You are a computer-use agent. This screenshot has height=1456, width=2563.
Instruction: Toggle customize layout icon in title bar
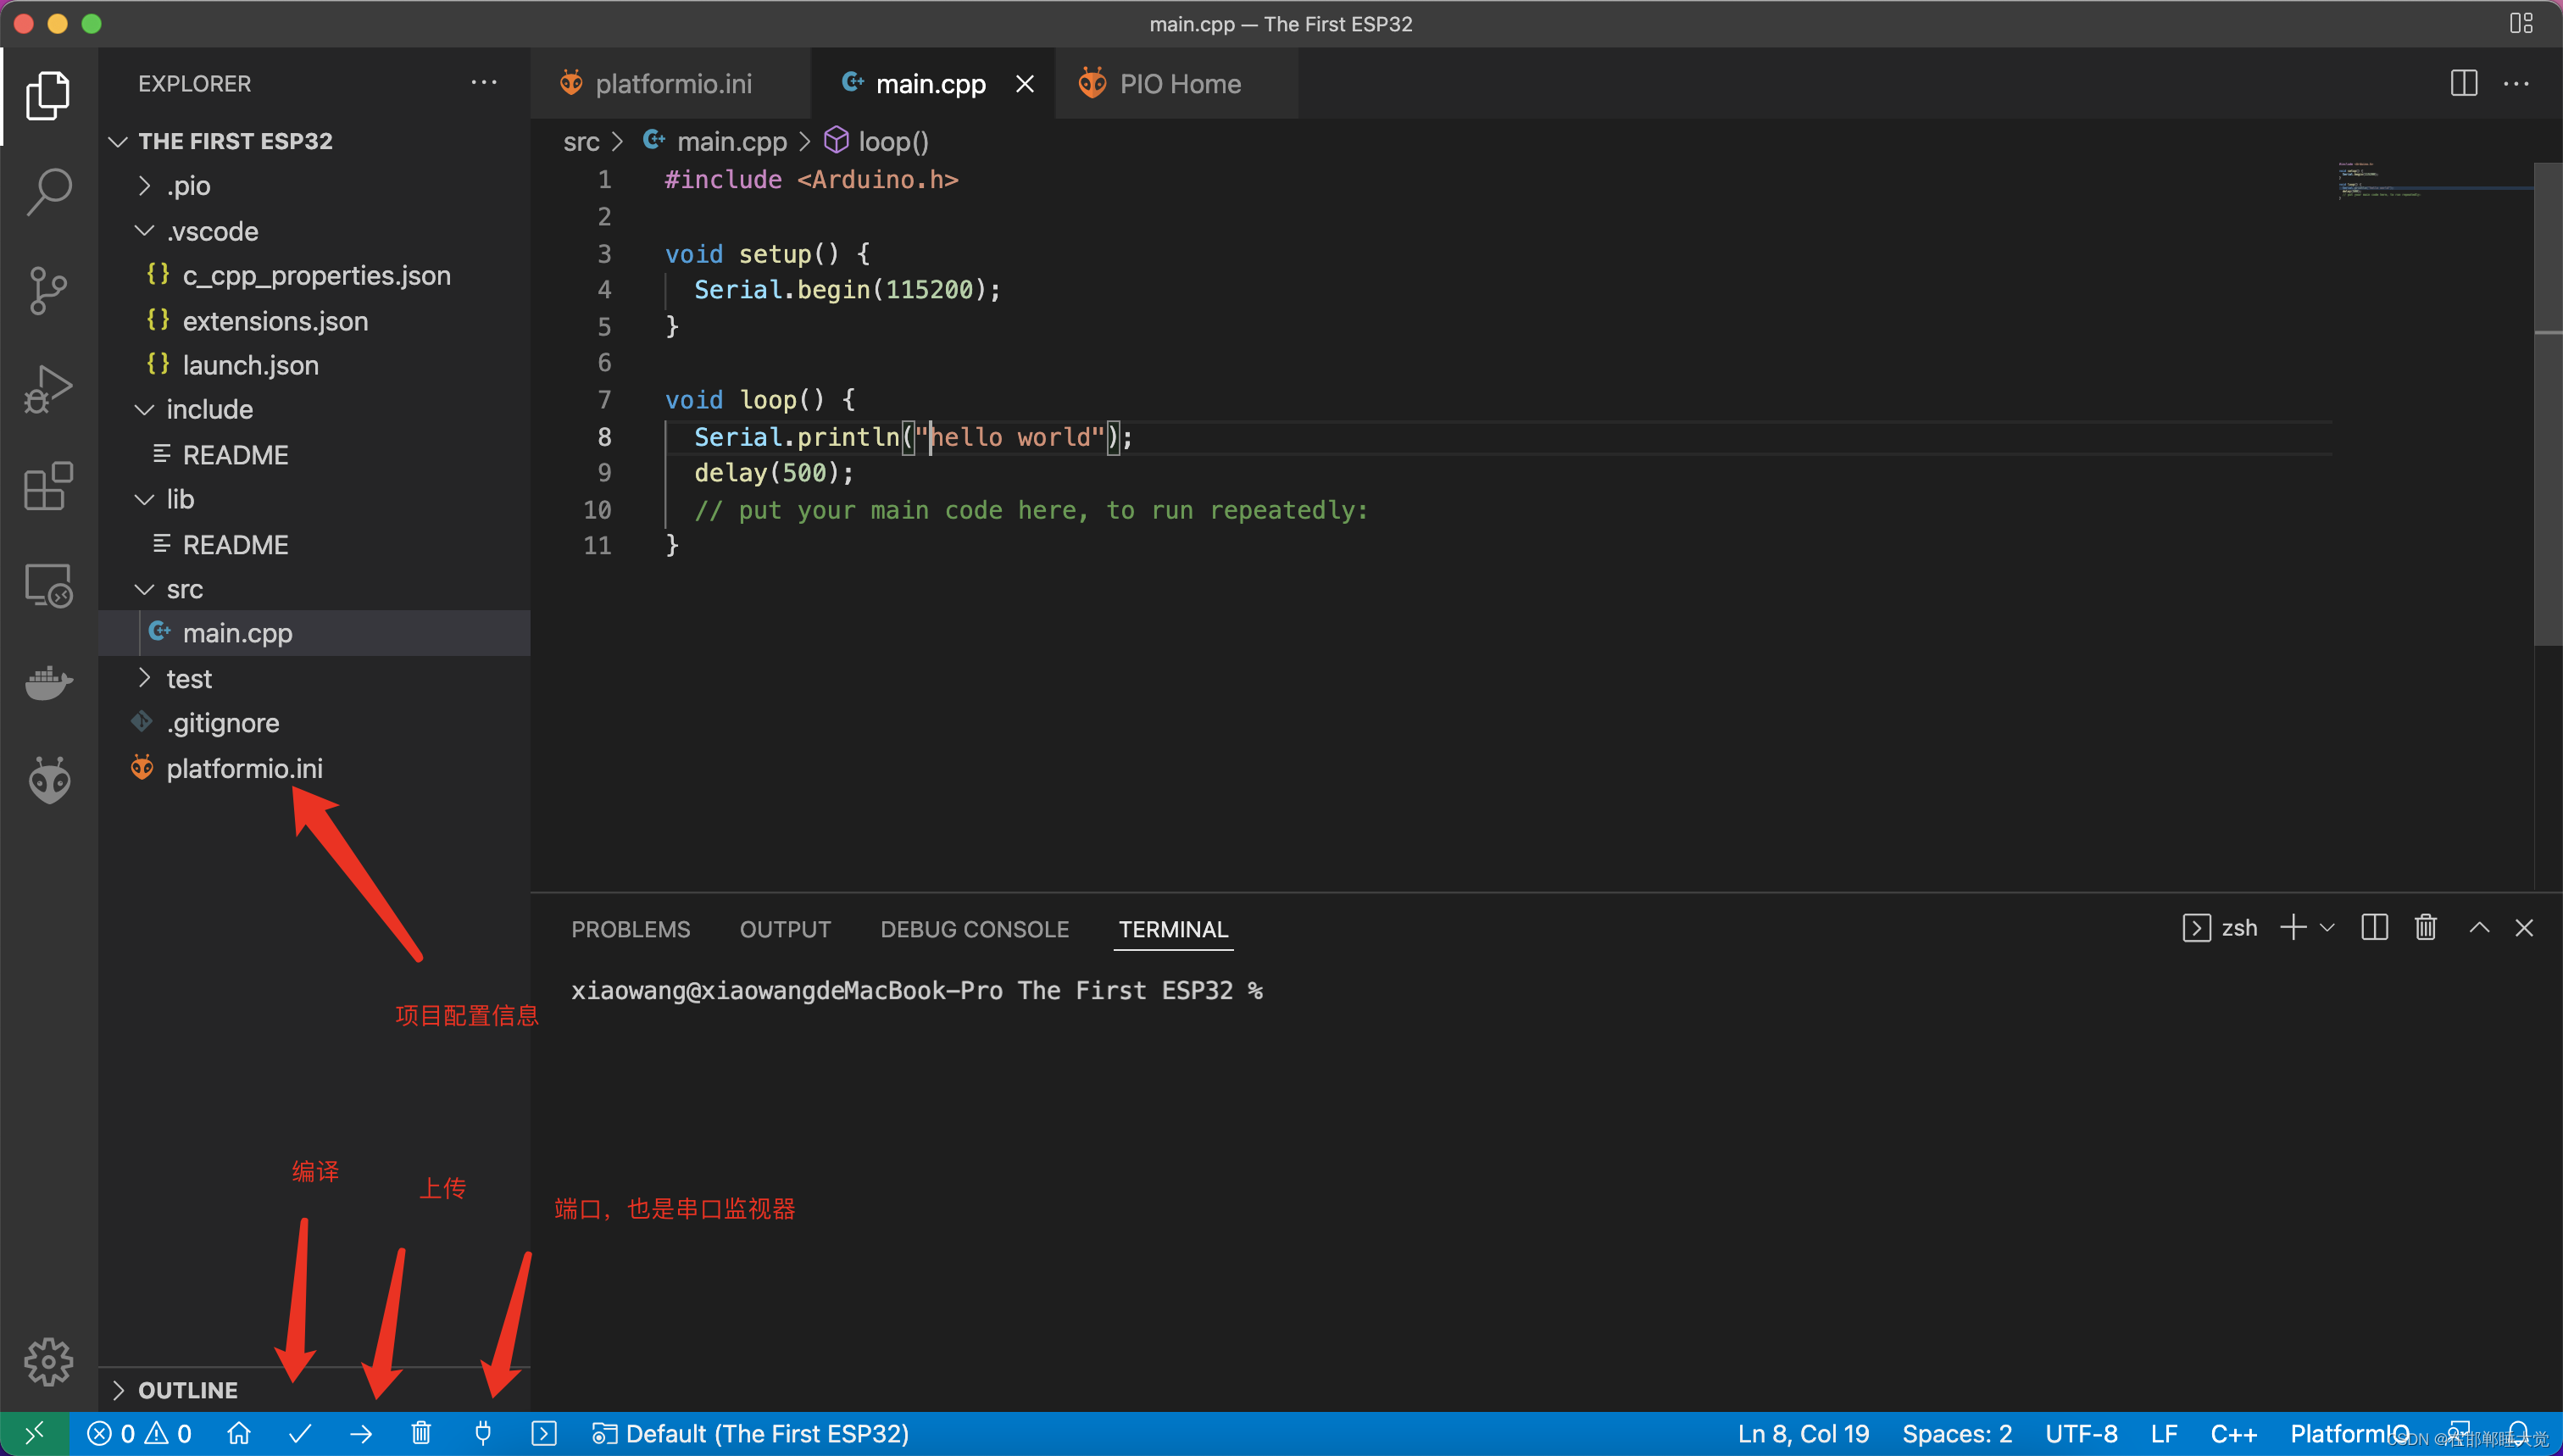tap(2521, 23)
